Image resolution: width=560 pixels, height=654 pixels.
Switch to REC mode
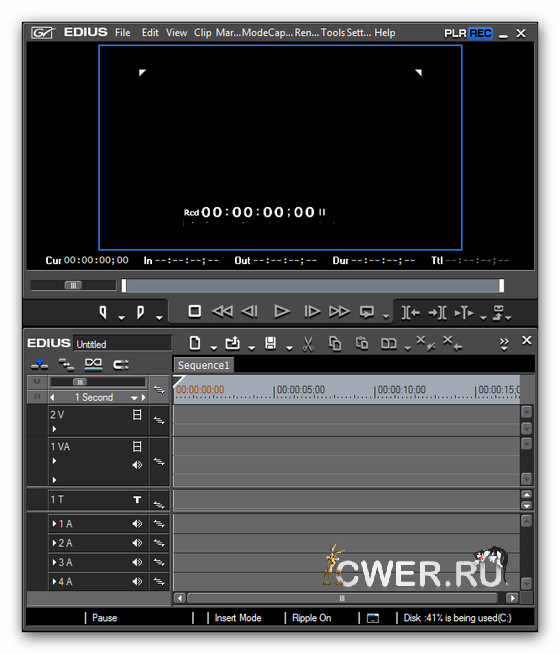tap(480, 33)
